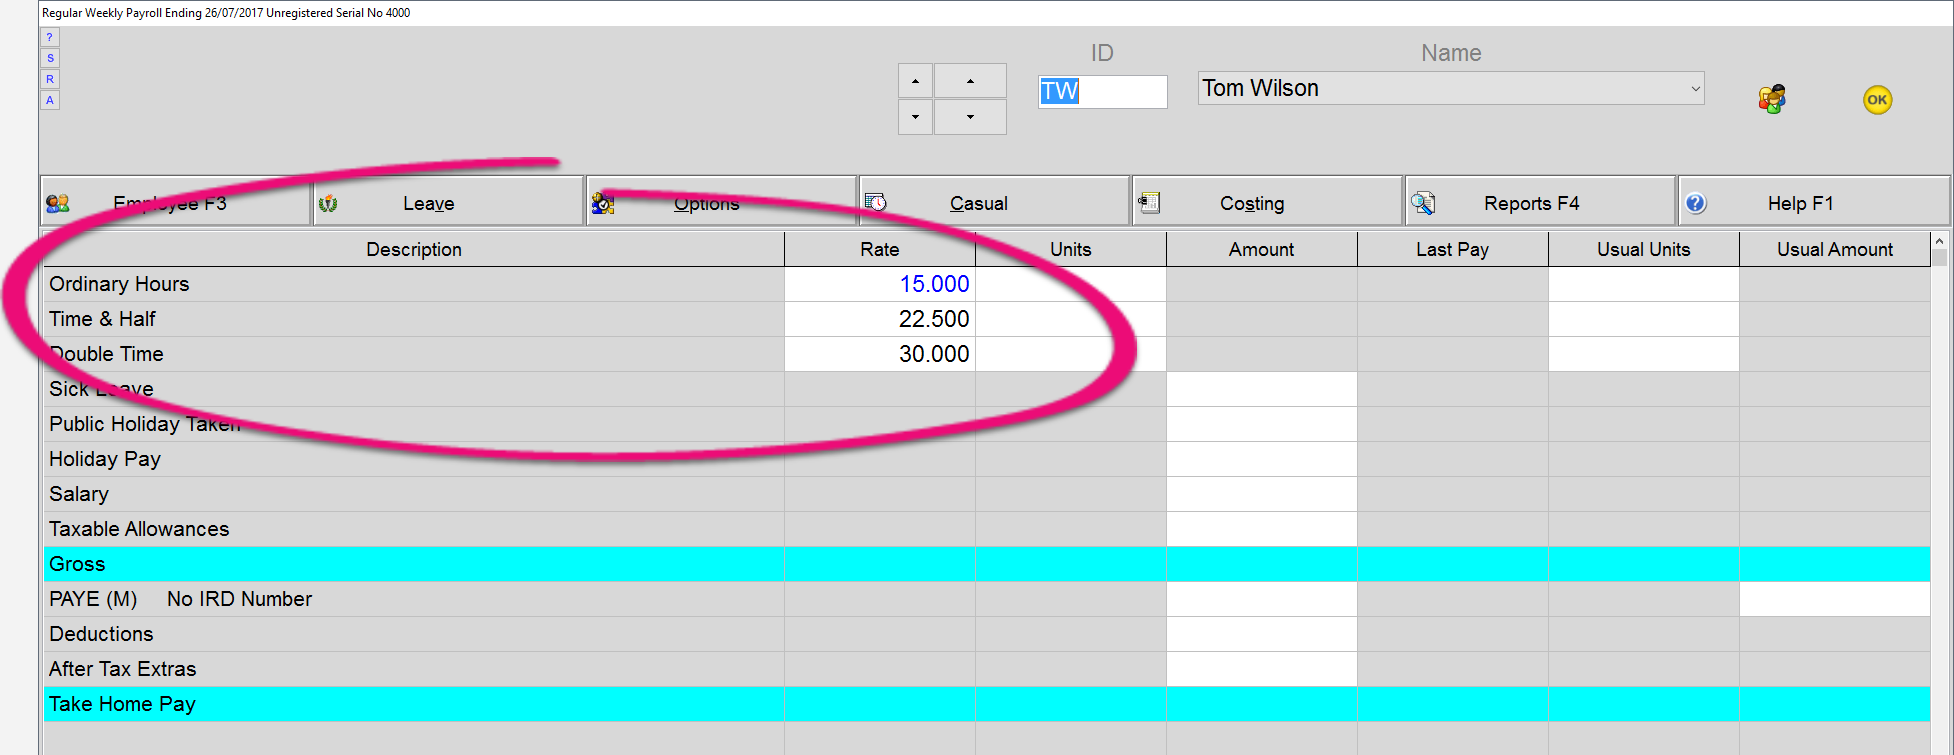Click the PAYE (M) Amount cell

[x=1262, y=599]
